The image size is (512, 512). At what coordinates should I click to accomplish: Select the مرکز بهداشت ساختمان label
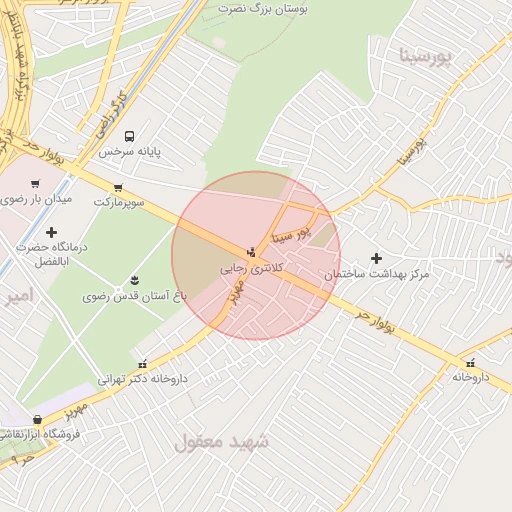(x=377, y=275)
